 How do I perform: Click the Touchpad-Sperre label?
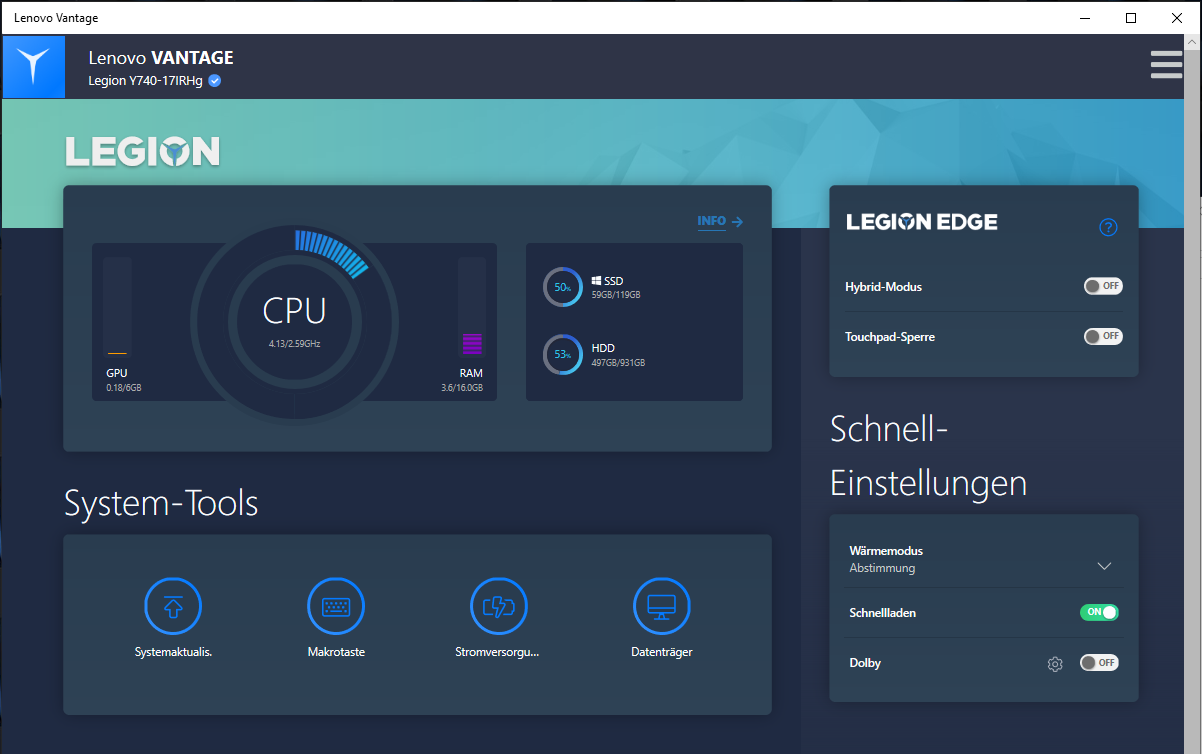pos(890,337)
